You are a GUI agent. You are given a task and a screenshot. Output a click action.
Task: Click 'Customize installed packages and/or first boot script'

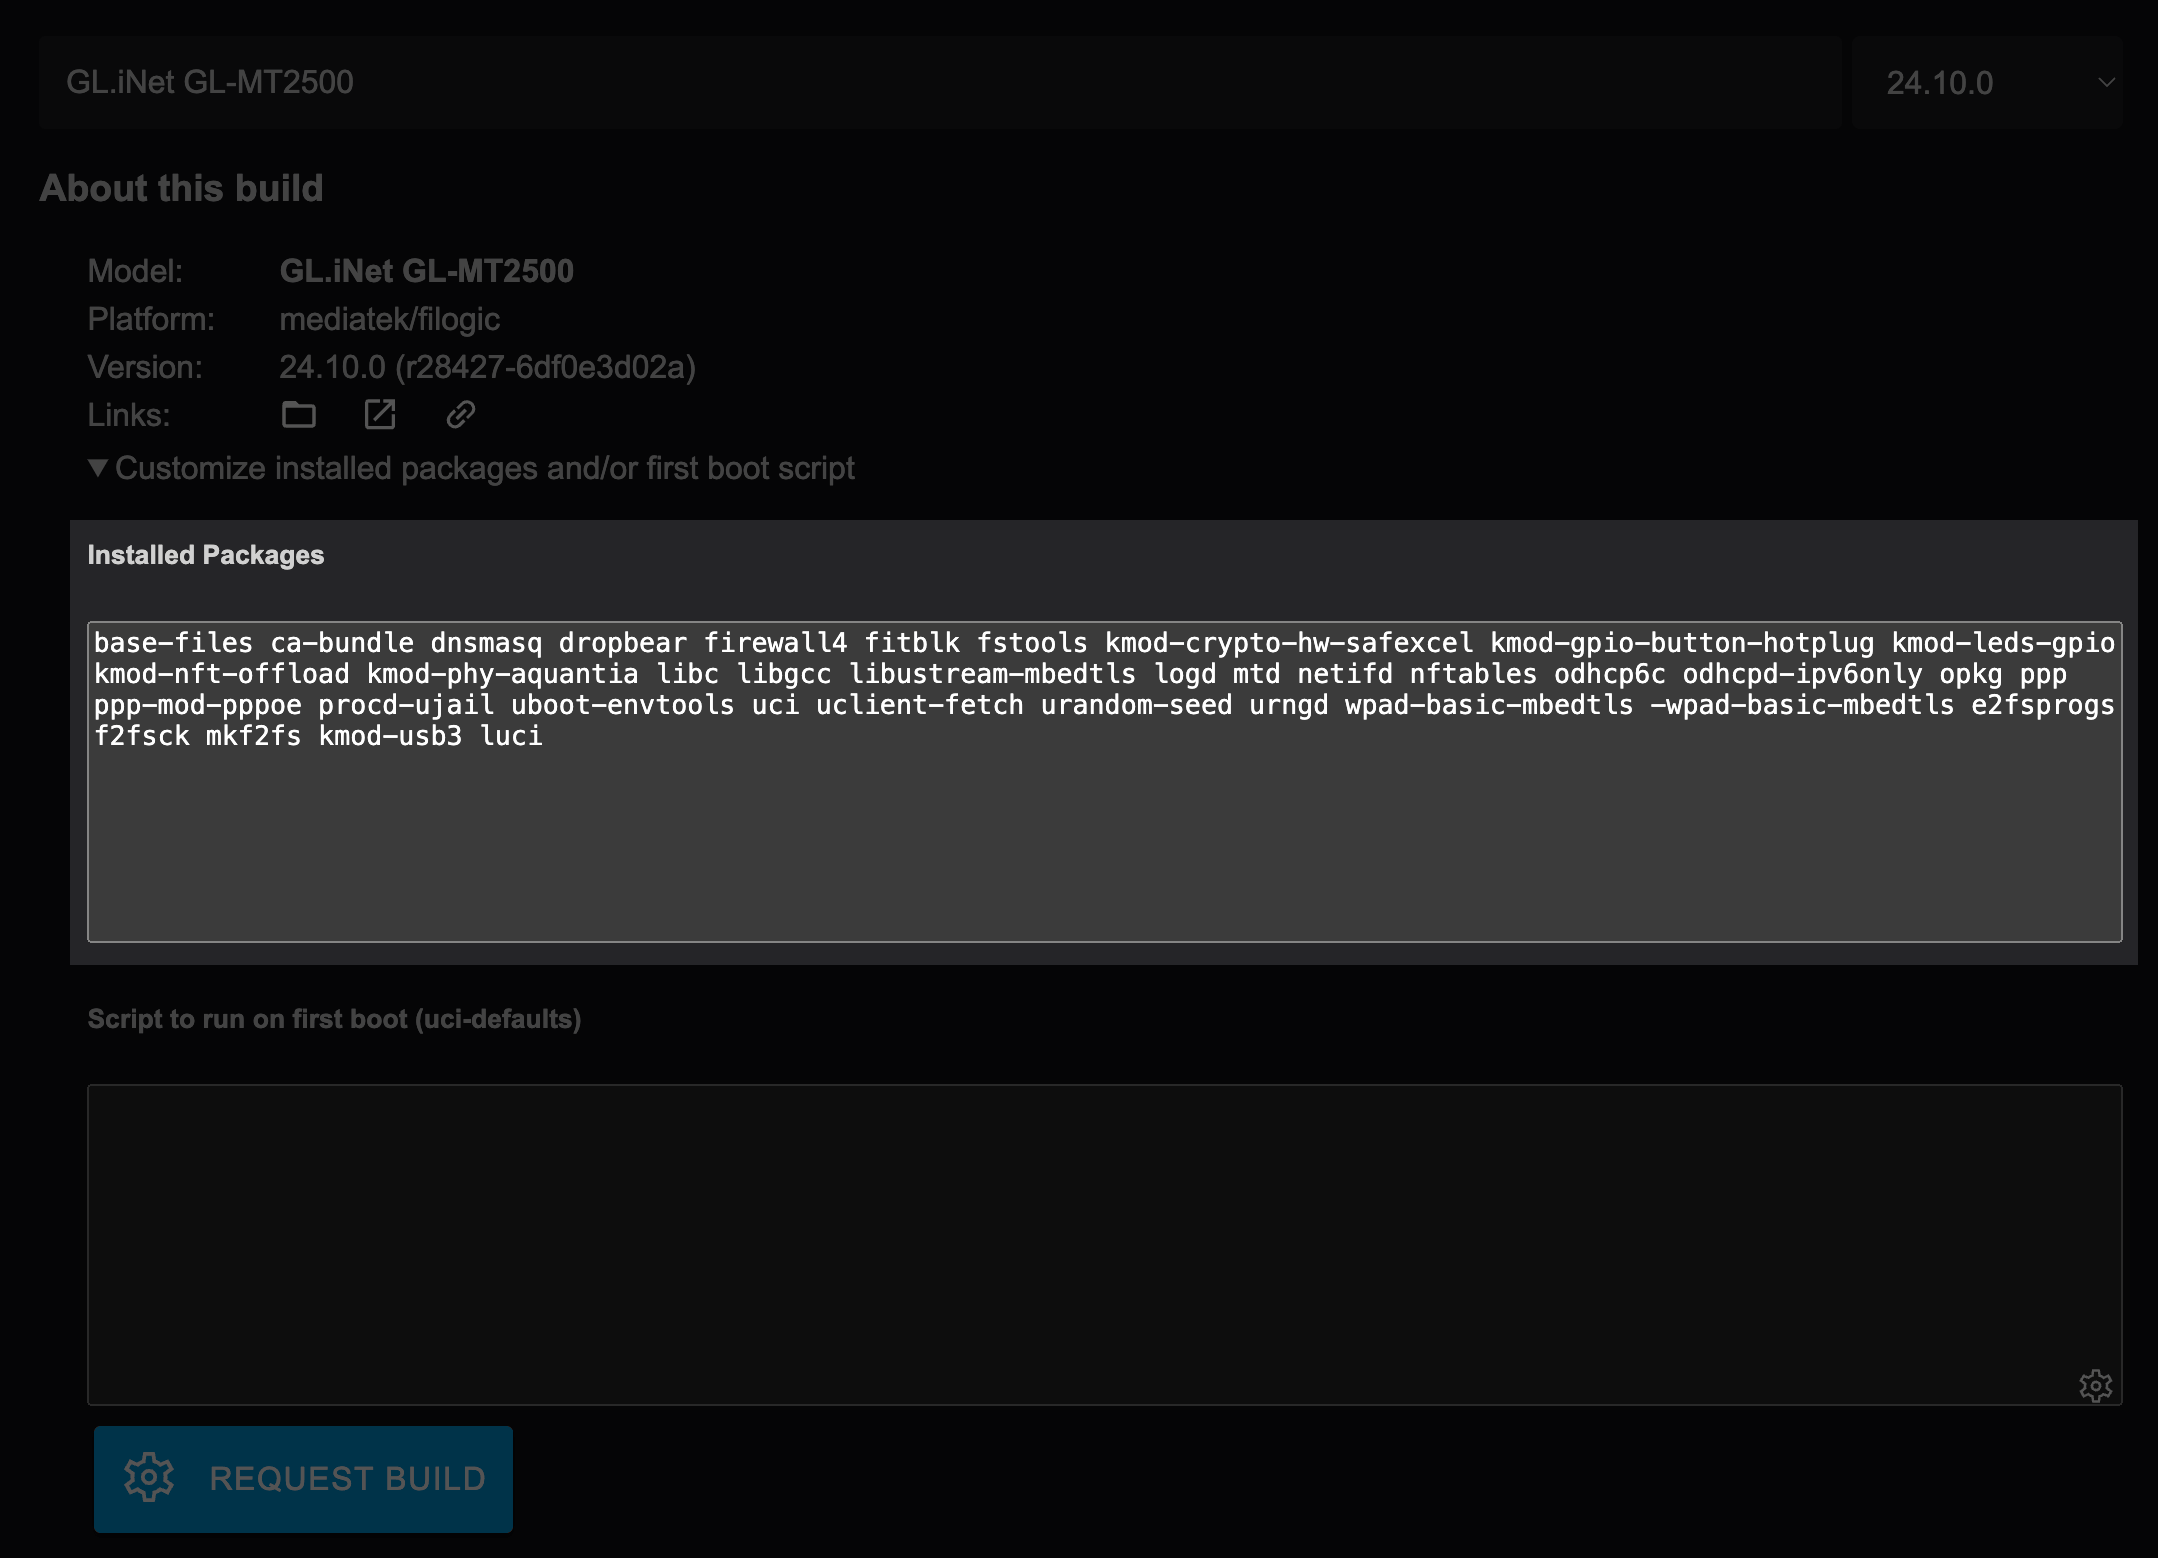[484, 468]
